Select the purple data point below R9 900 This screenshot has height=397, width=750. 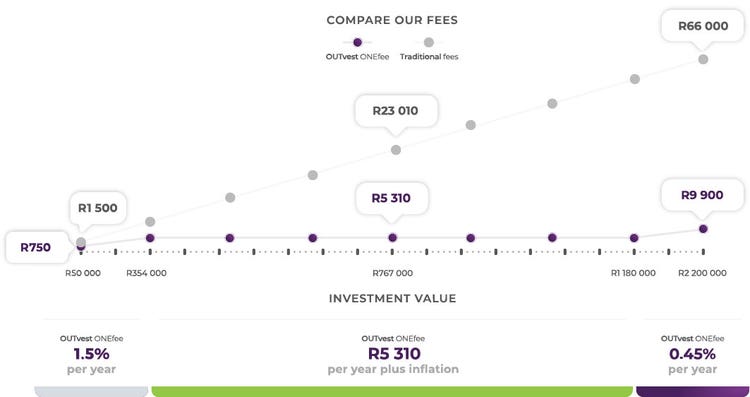pyautogui.click(x=703, y=229)
